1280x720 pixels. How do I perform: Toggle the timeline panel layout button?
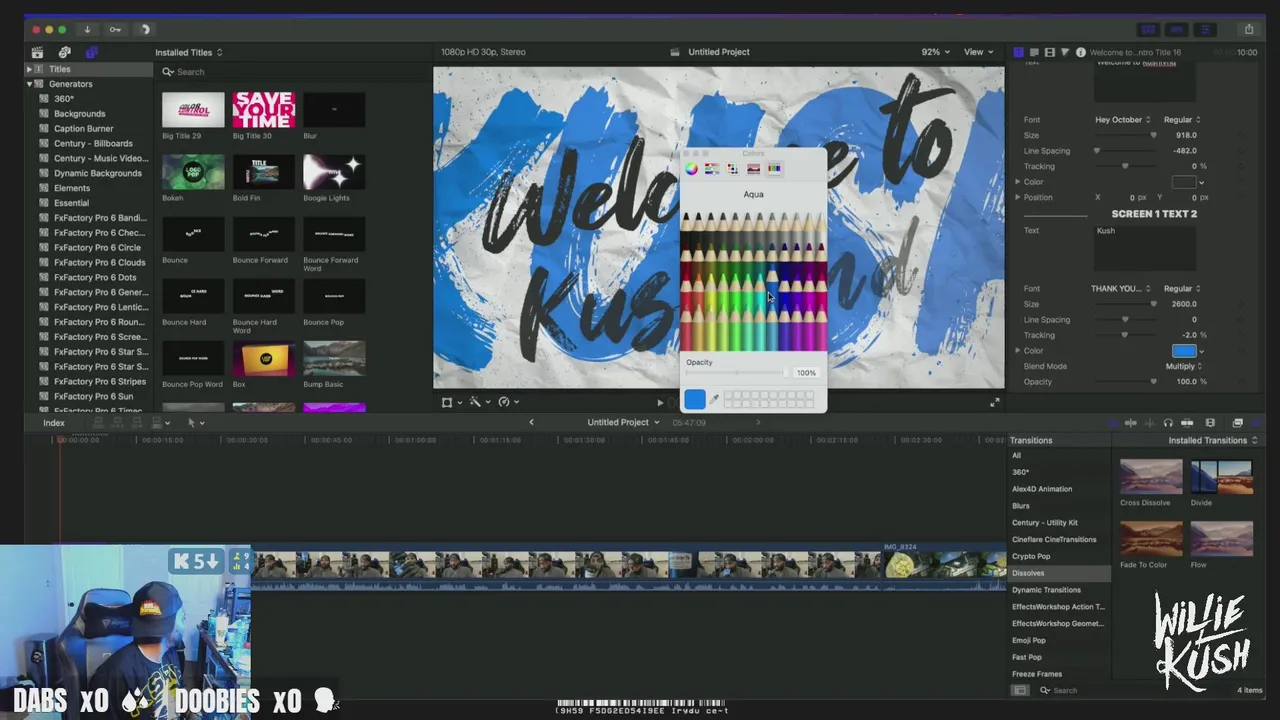coord(1177,29)
